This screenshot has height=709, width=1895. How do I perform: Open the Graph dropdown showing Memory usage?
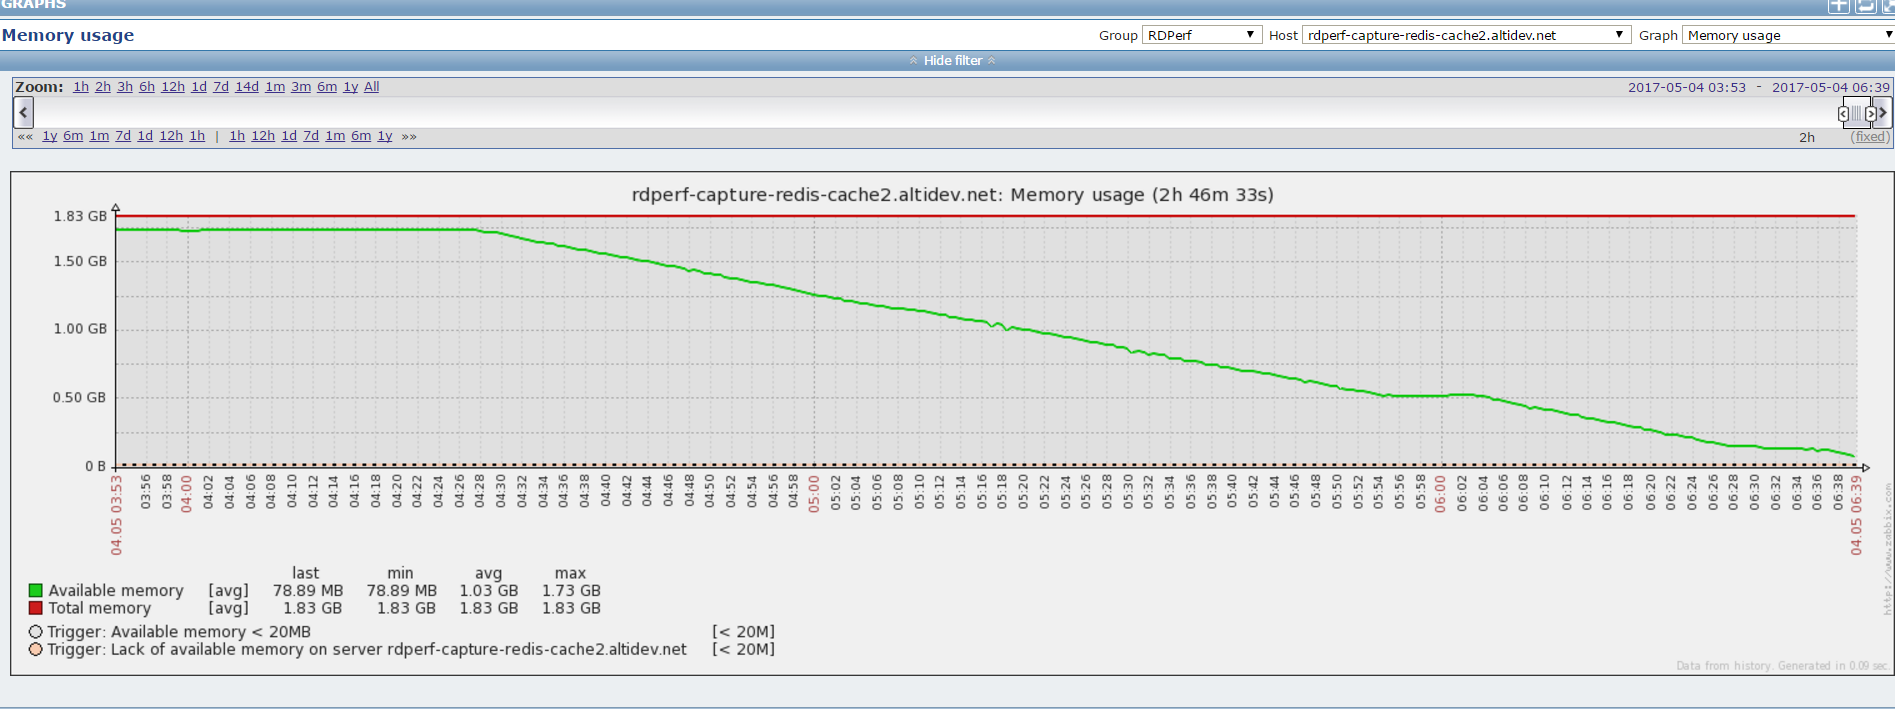pyautogui.click(x=1788, y=35)
